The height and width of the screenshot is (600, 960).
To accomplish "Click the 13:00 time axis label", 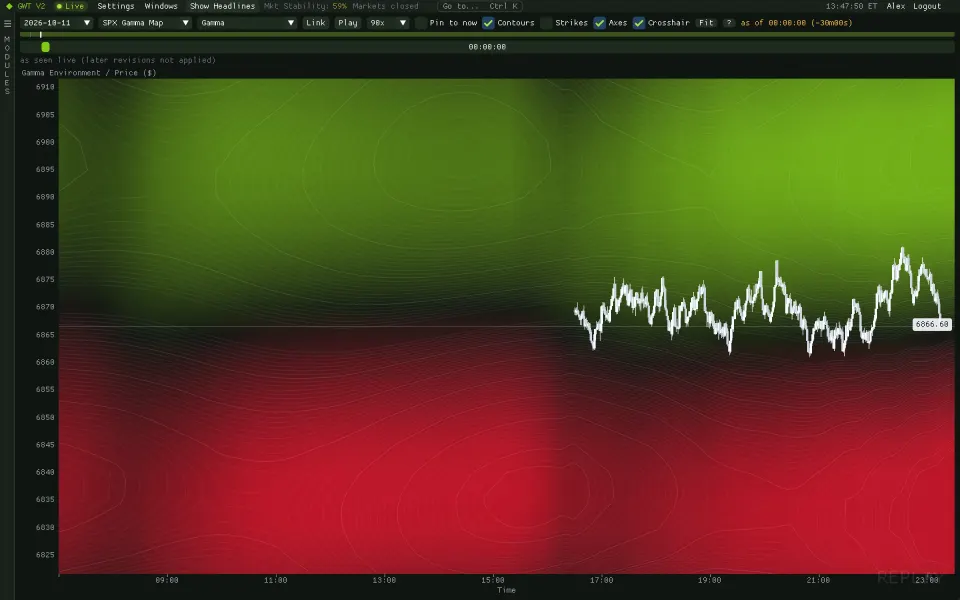I will click(384, 580).
